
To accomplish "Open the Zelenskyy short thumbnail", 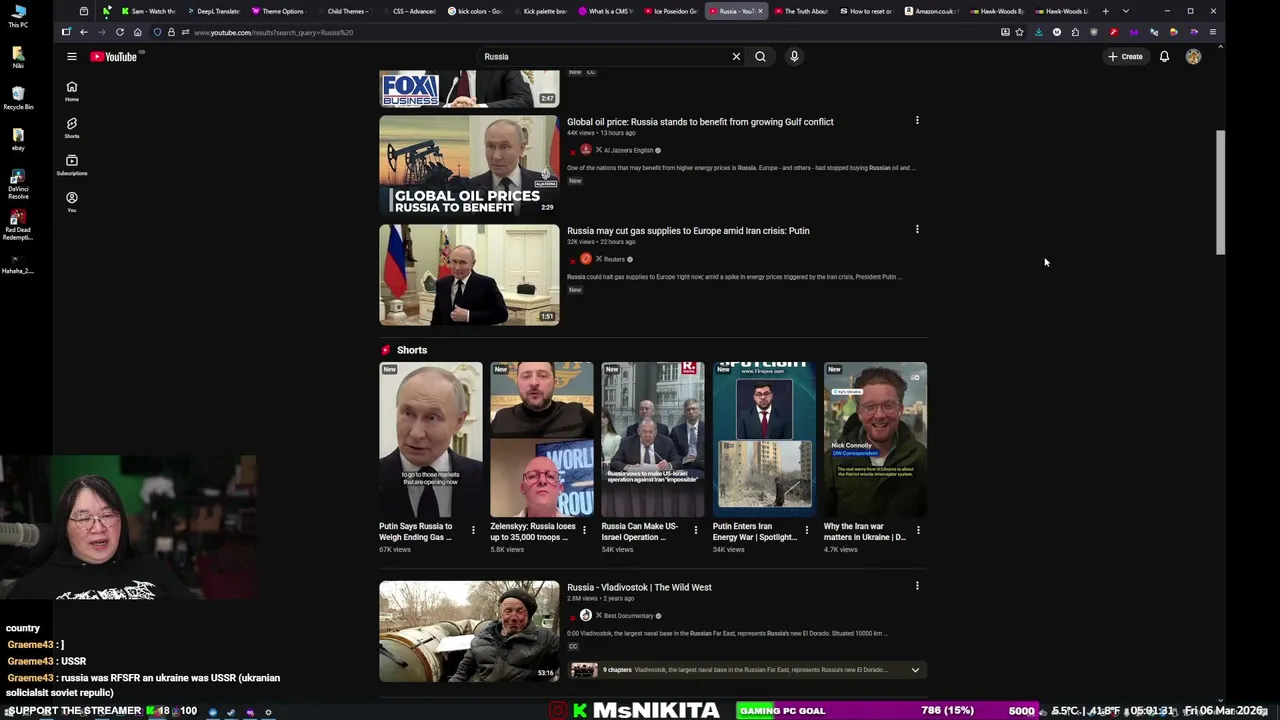I will click(x=541, y=439).
